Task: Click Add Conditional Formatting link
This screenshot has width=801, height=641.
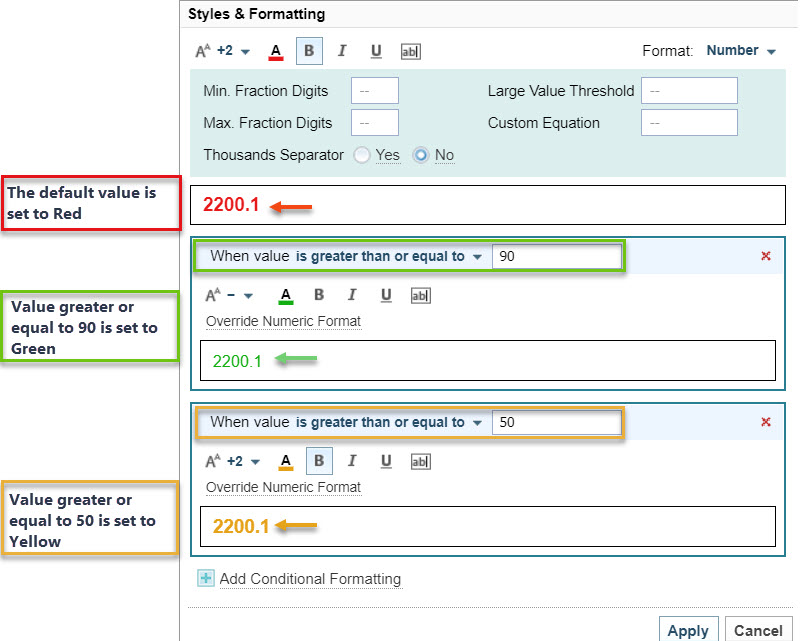Action: coord(309,579)
